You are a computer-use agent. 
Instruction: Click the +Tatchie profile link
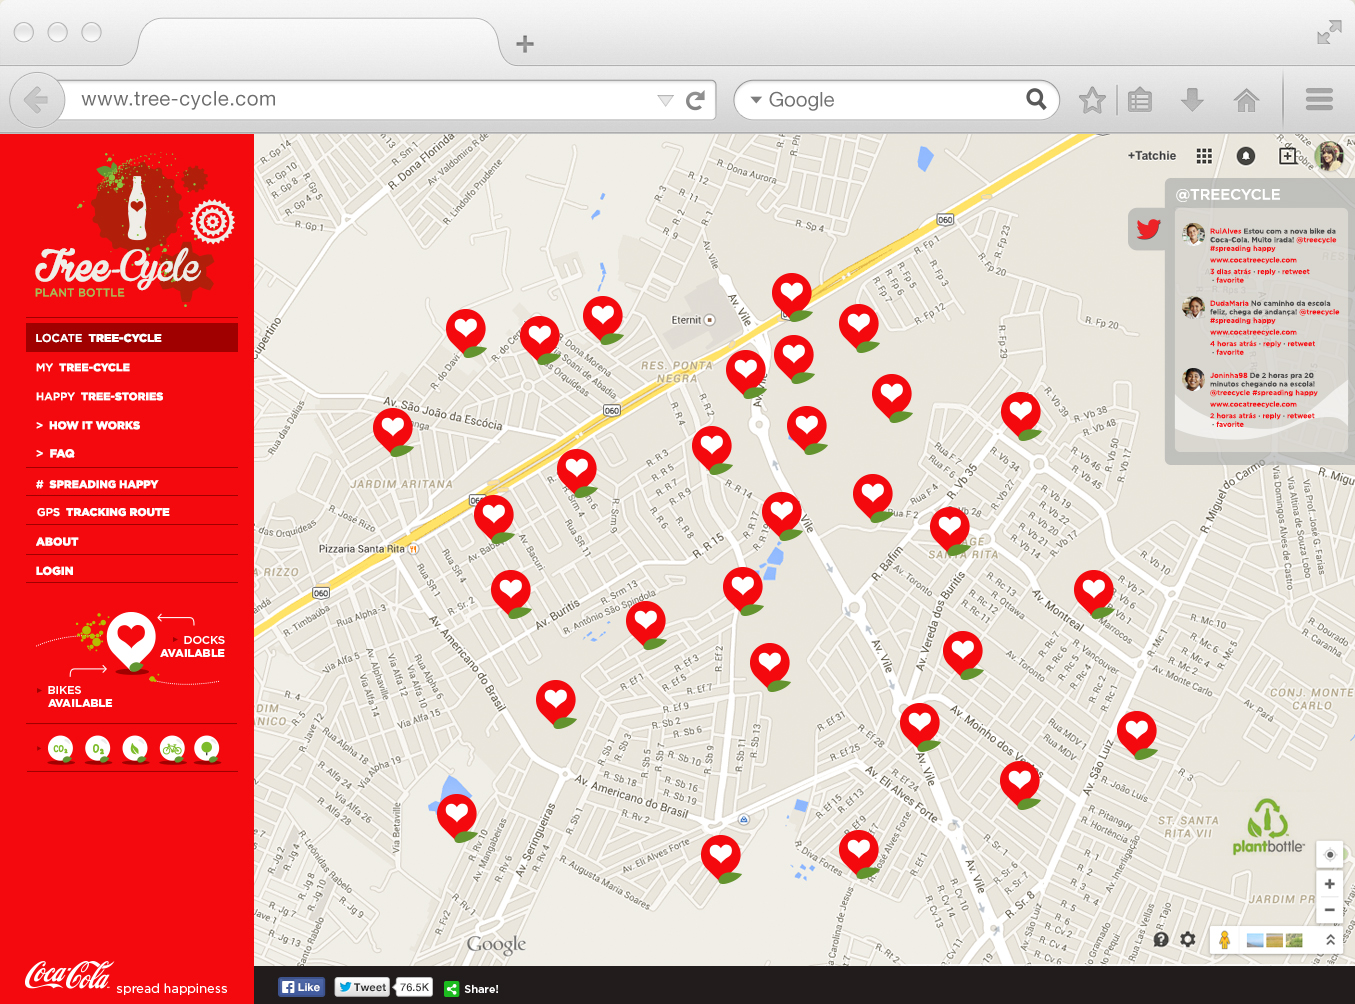coord(1152,156)
